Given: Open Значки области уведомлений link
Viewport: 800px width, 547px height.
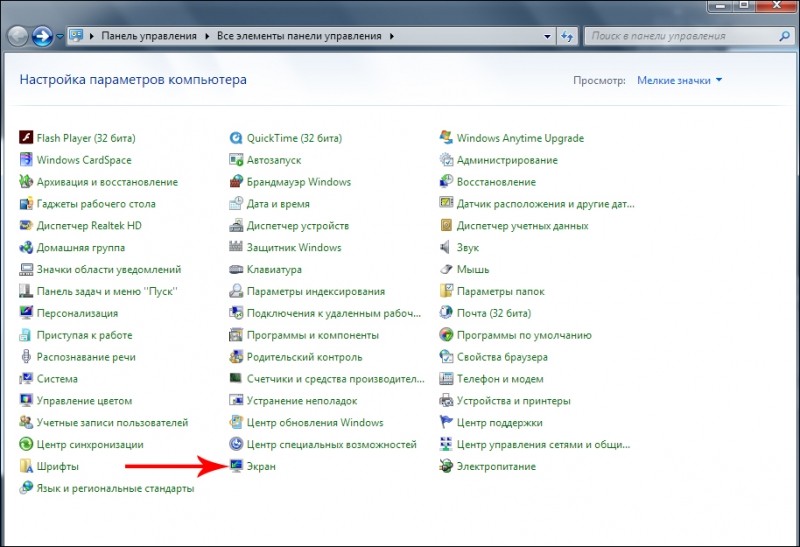Looking at the screenshot, I should (109, 269).
